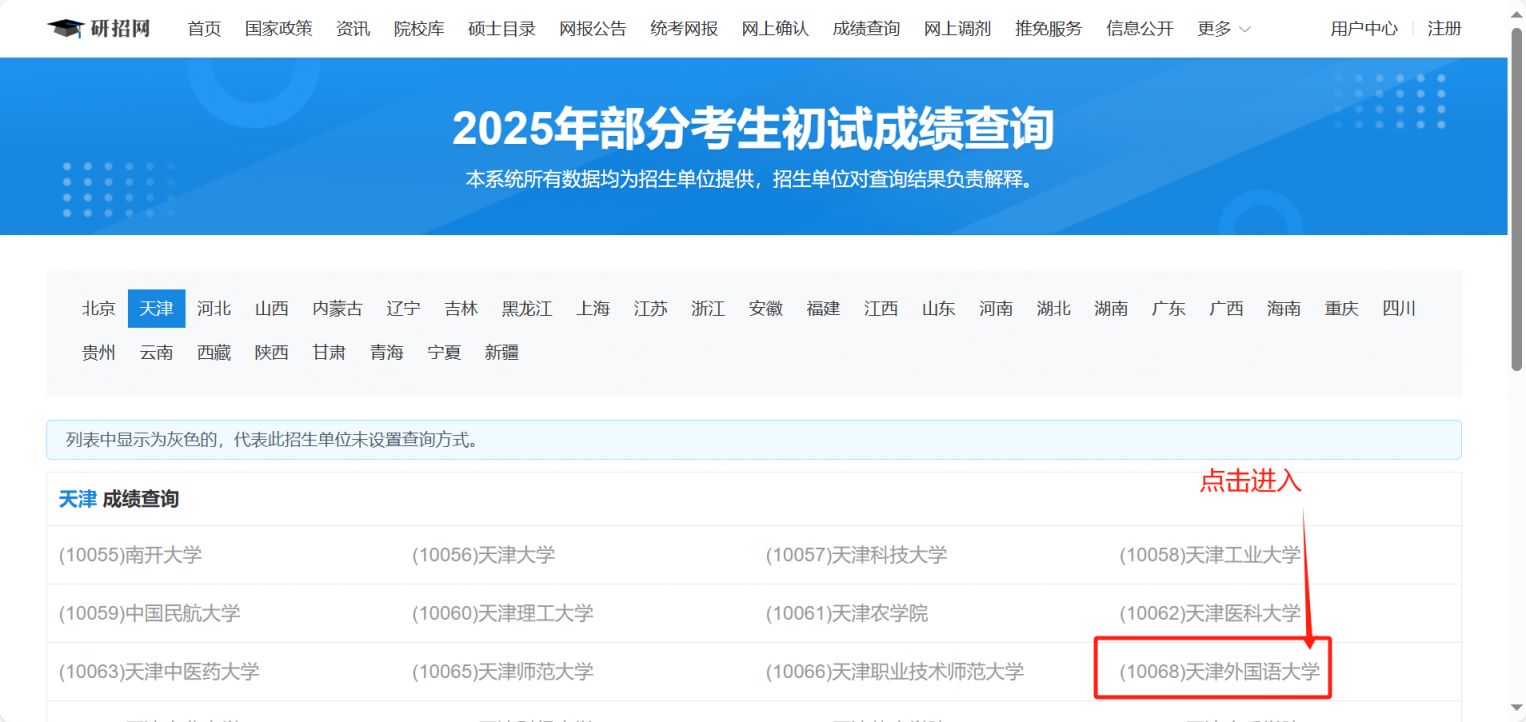Screen dimensions: 1526x722
Task: Open (10068)天津外国语大学 score query
Action: 1220,671
